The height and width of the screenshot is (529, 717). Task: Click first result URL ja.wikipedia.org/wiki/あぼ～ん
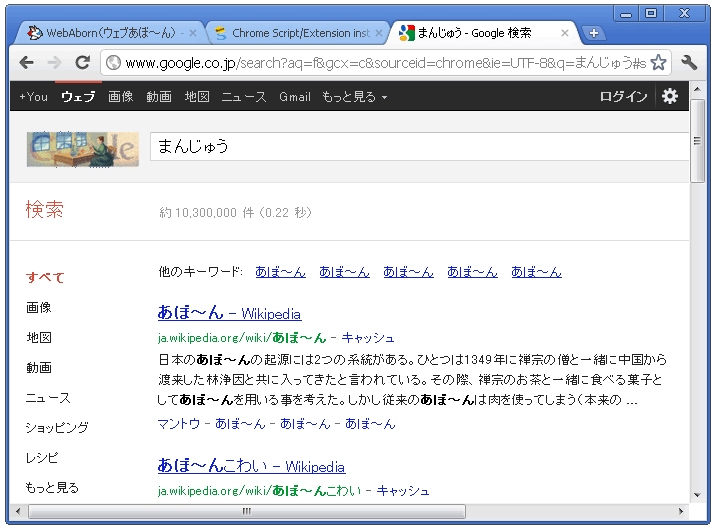[242, 338]
